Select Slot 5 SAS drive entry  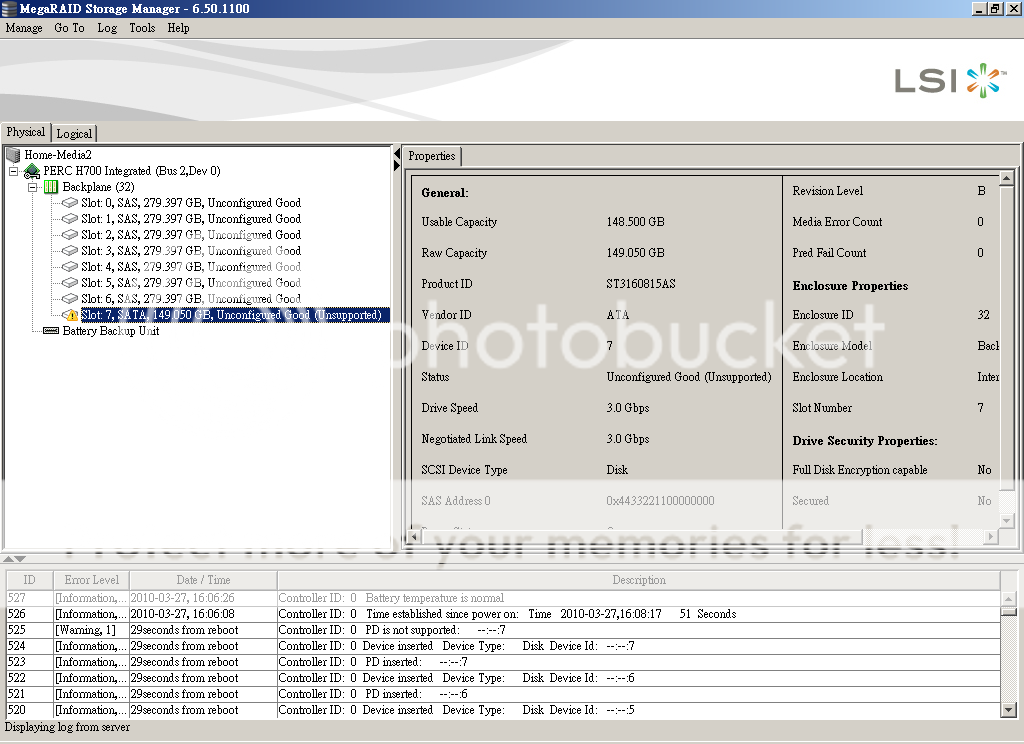(190, 283)
